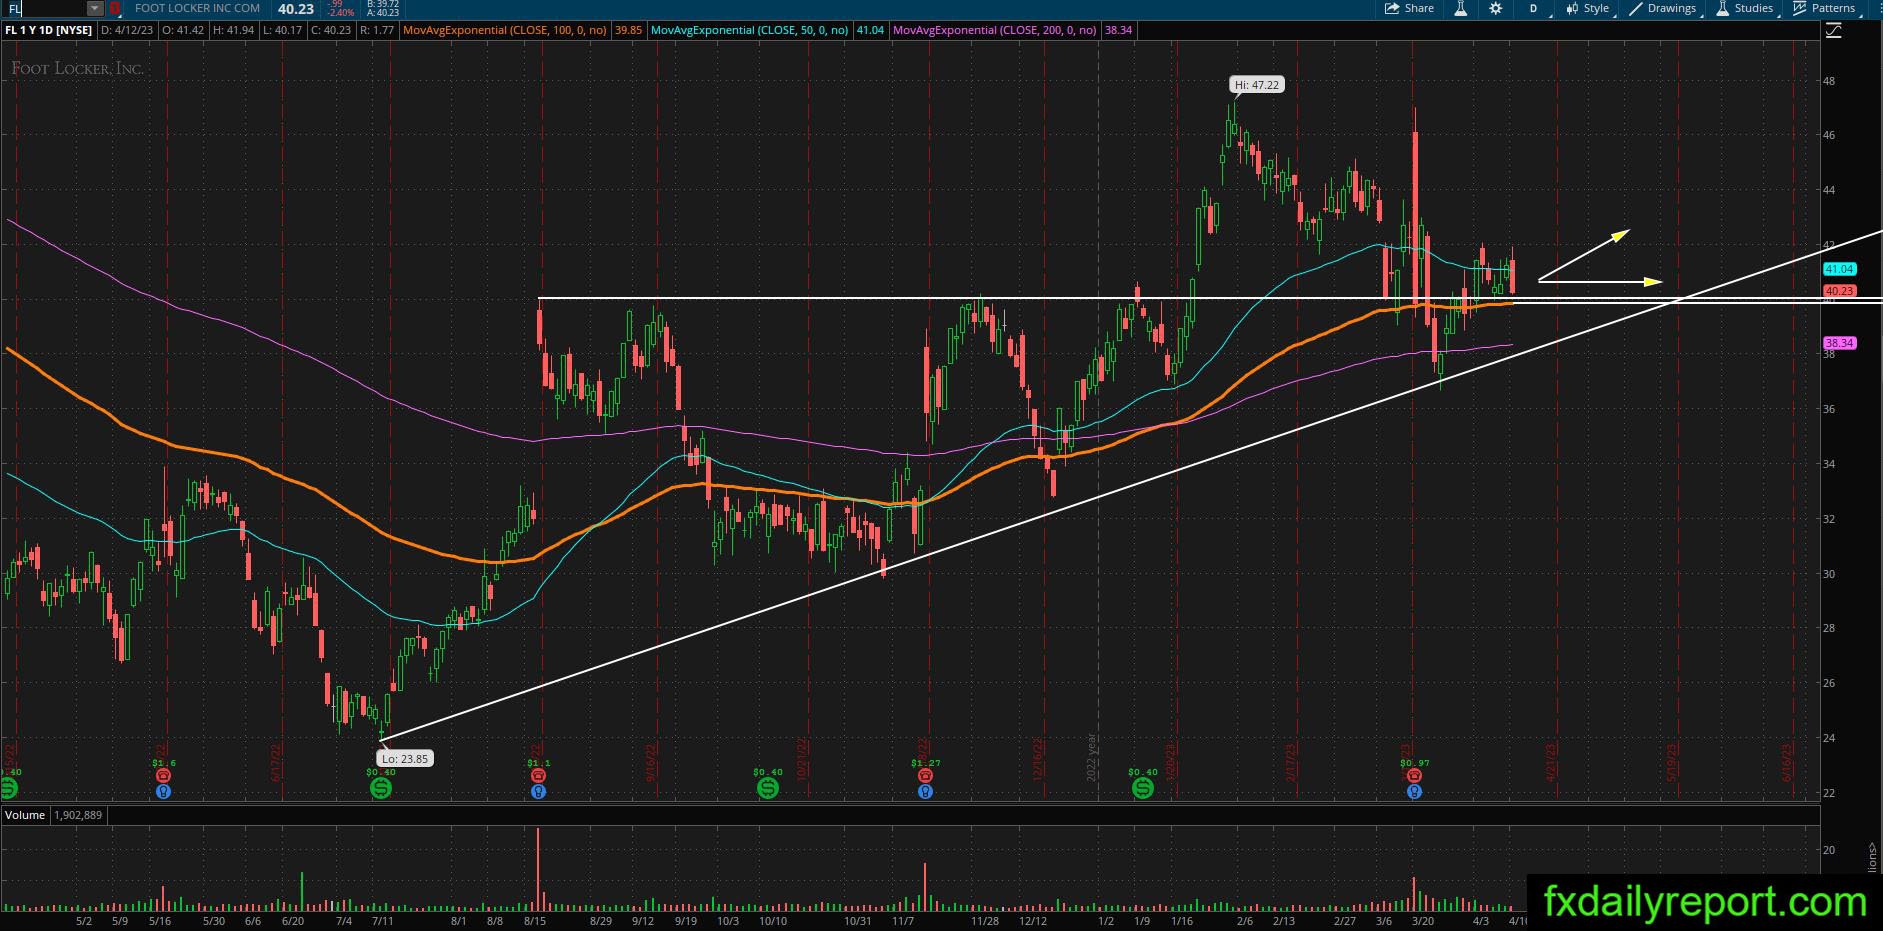1883x931 pixels.
Task: Click the 48 level on the price axis
Action: [1829, 81]
